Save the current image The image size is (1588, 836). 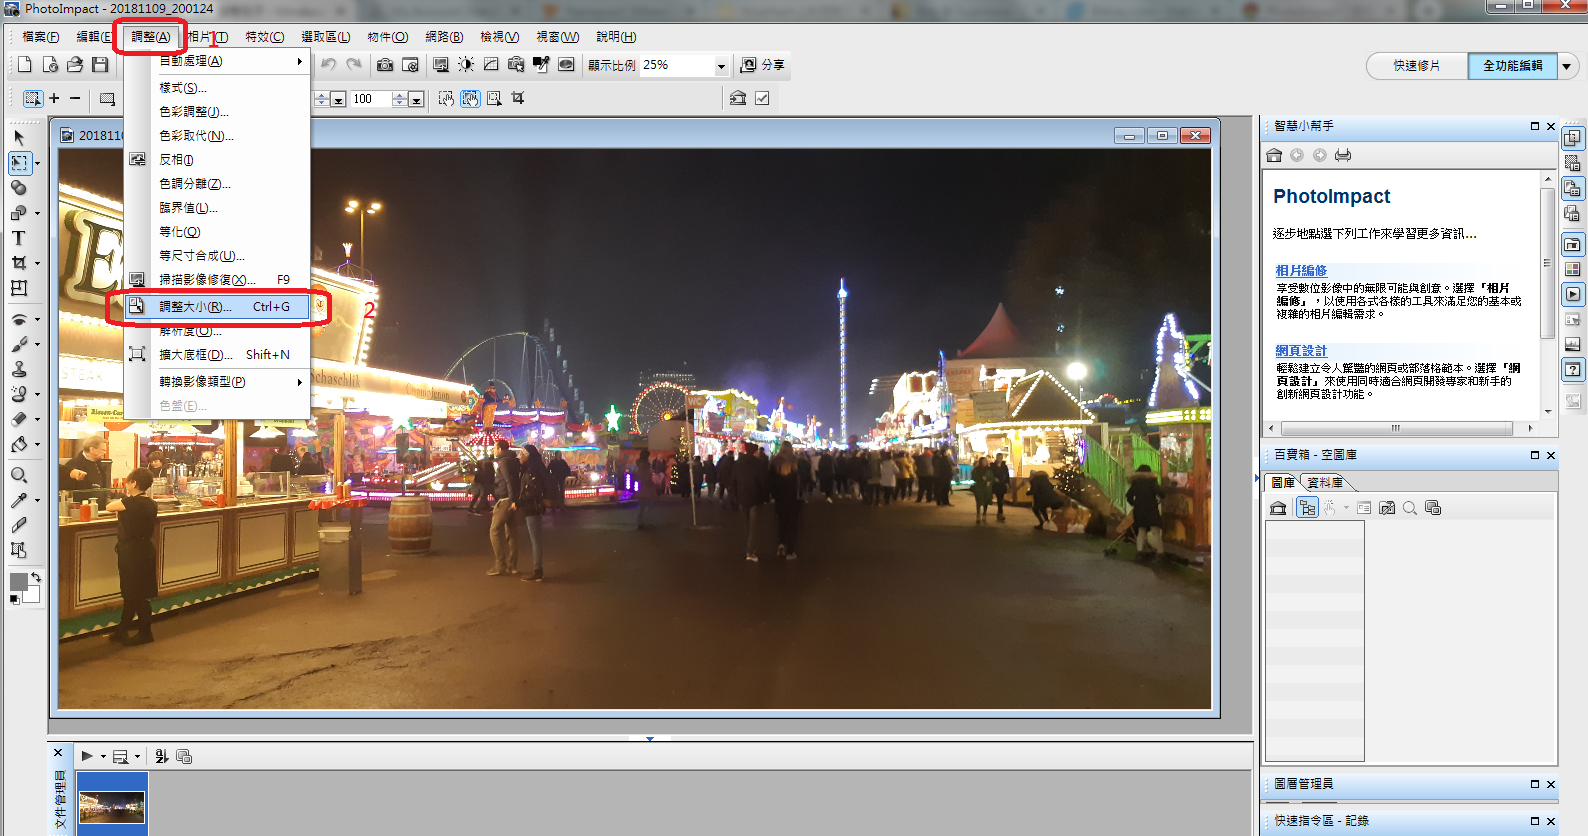click(x=100, y=65)
